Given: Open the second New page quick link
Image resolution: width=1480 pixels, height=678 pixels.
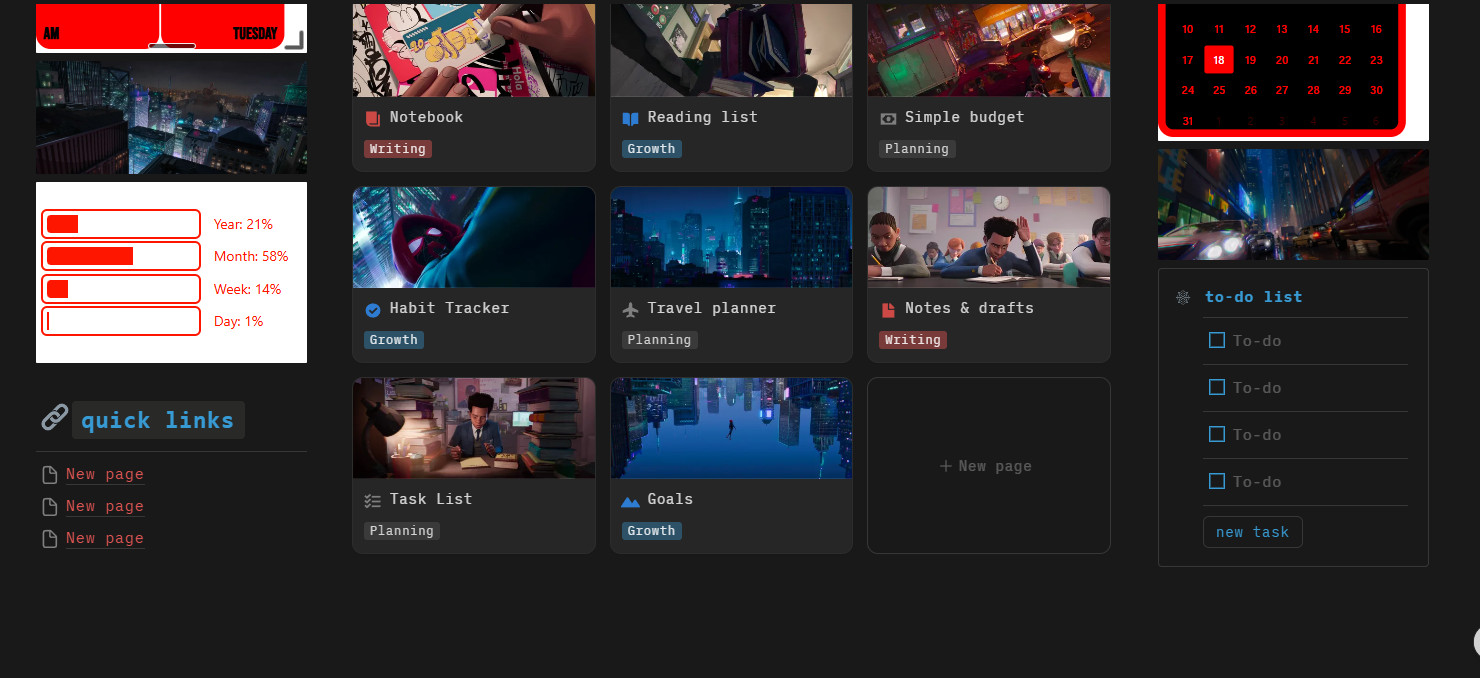Looking at the screenshot, I should [x=105, y=507].
